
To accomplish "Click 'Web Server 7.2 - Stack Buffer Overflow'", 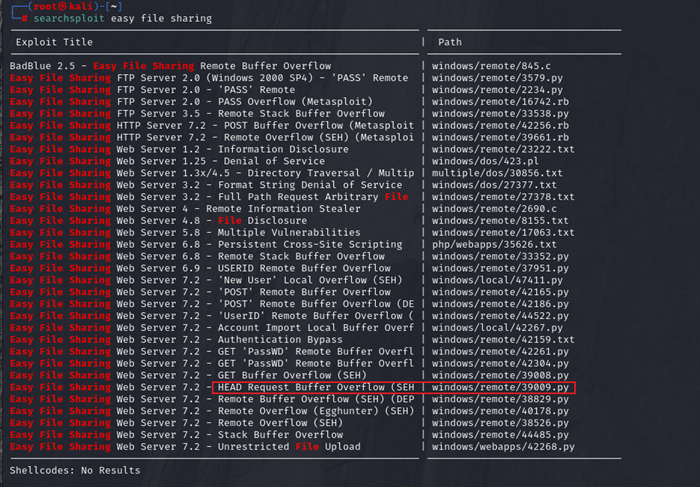I will tap(230, 435).
